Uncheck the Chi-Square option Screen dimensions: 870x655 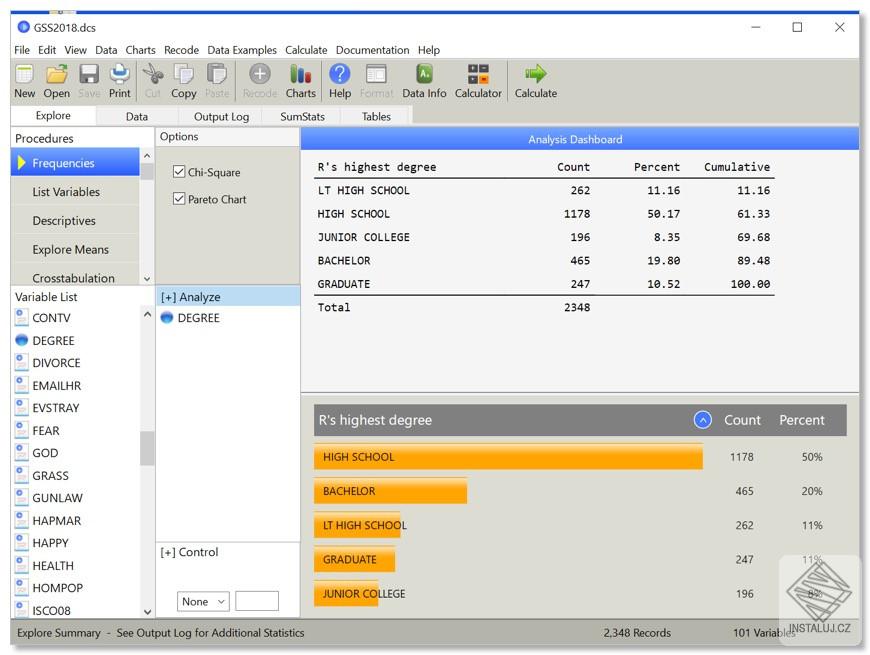tap(180, 172)
